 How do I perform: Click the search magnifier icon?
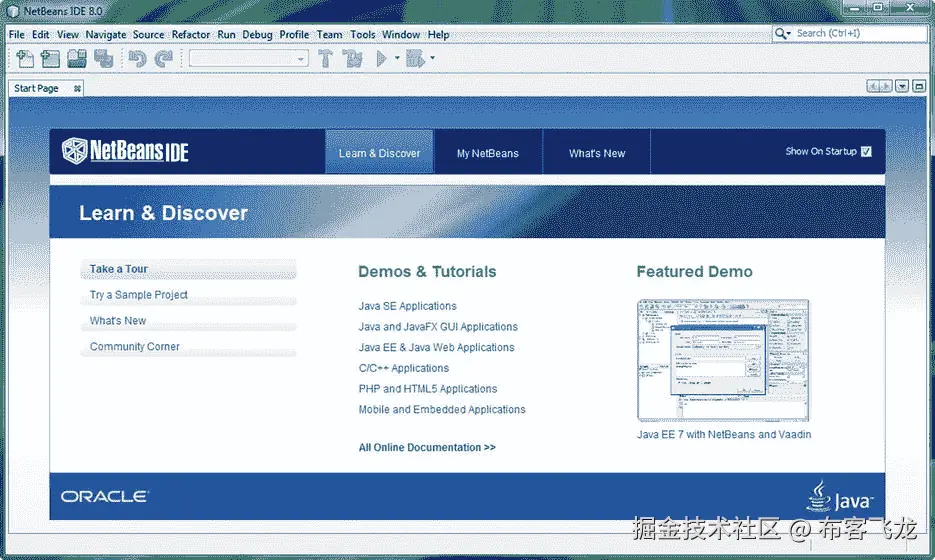780,33
